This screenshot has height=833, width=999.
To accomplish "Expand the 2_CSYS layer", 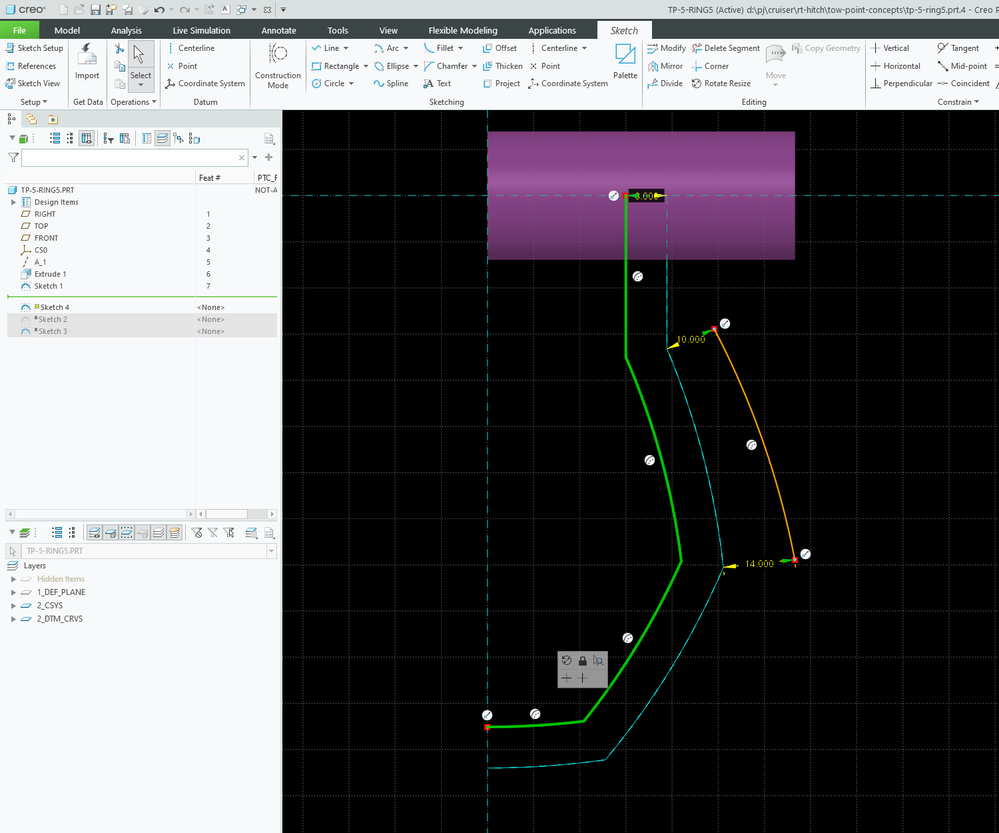I will coord(14,605).
